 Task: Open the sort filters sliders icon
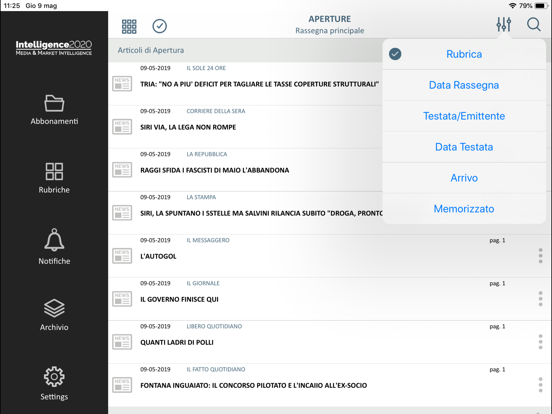pyautogui.click(x=504, y=25)
